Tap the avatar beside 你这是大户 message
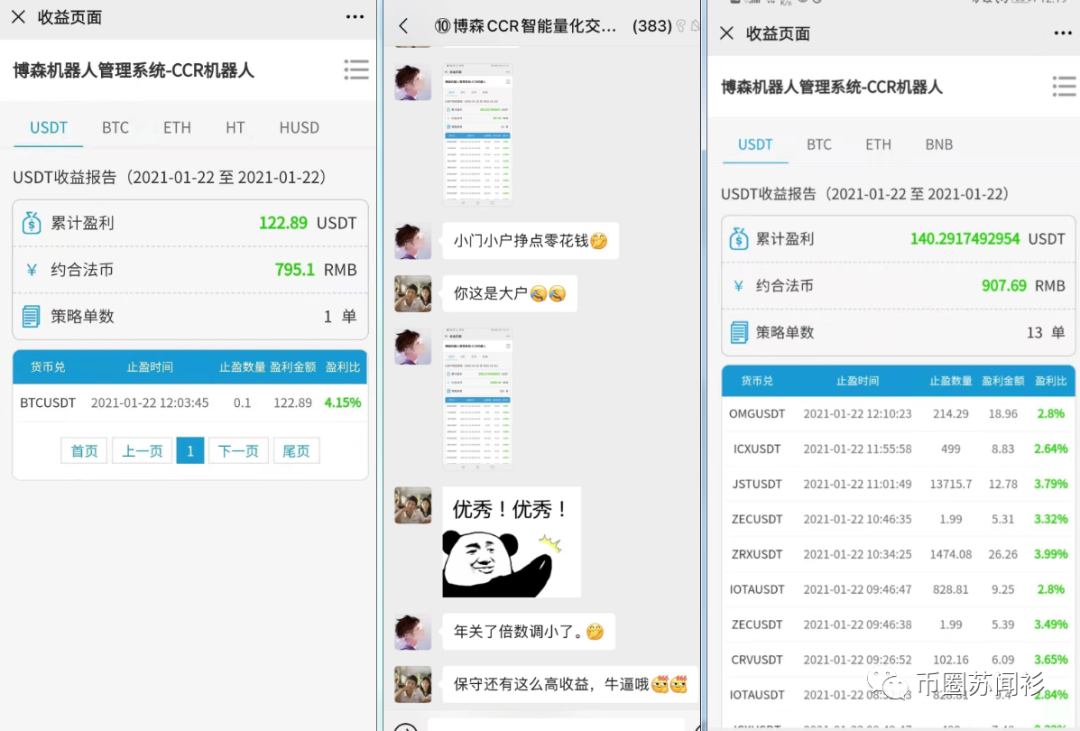The width and height of the screenshot is (1080, 731). [412, 293]
